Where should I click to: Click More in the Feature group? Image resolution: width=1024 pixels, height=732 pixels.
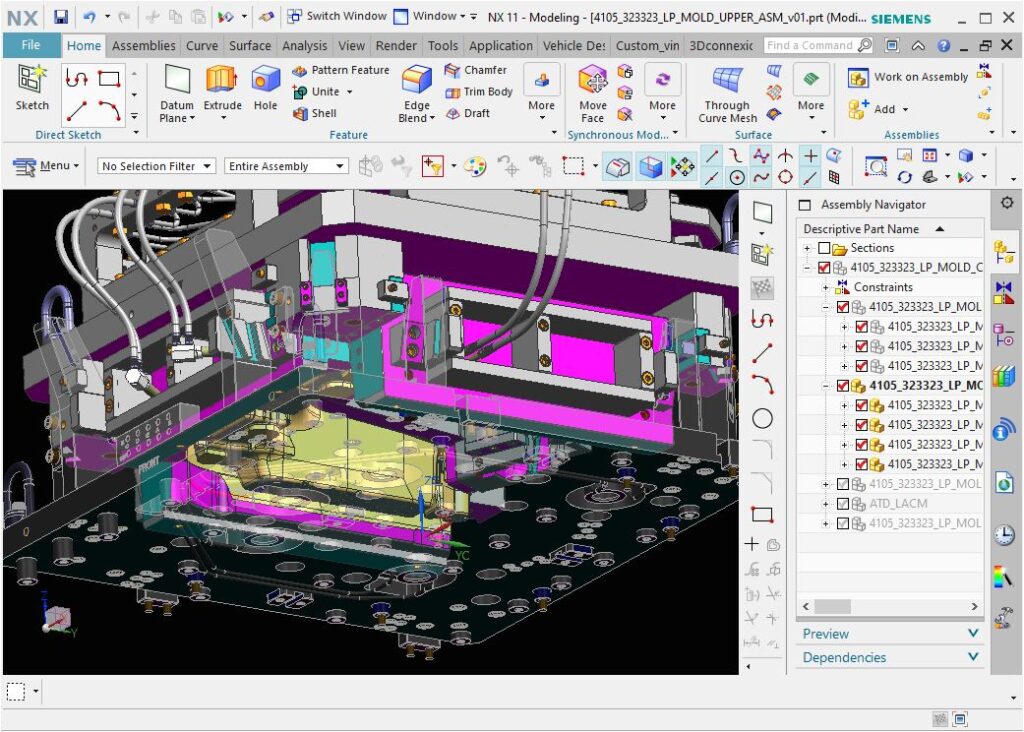pyautogui.click(x=541, y=92)
